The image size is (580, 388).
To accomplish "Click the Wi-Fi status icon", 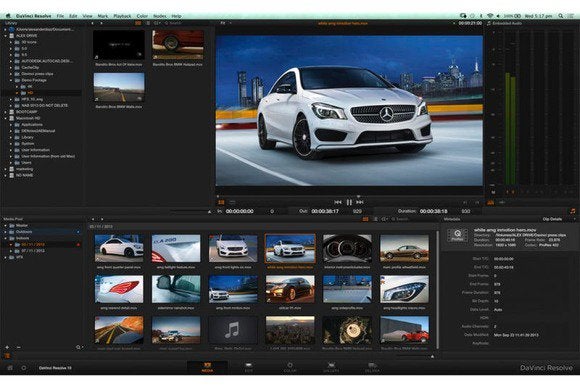I will 490,16.
